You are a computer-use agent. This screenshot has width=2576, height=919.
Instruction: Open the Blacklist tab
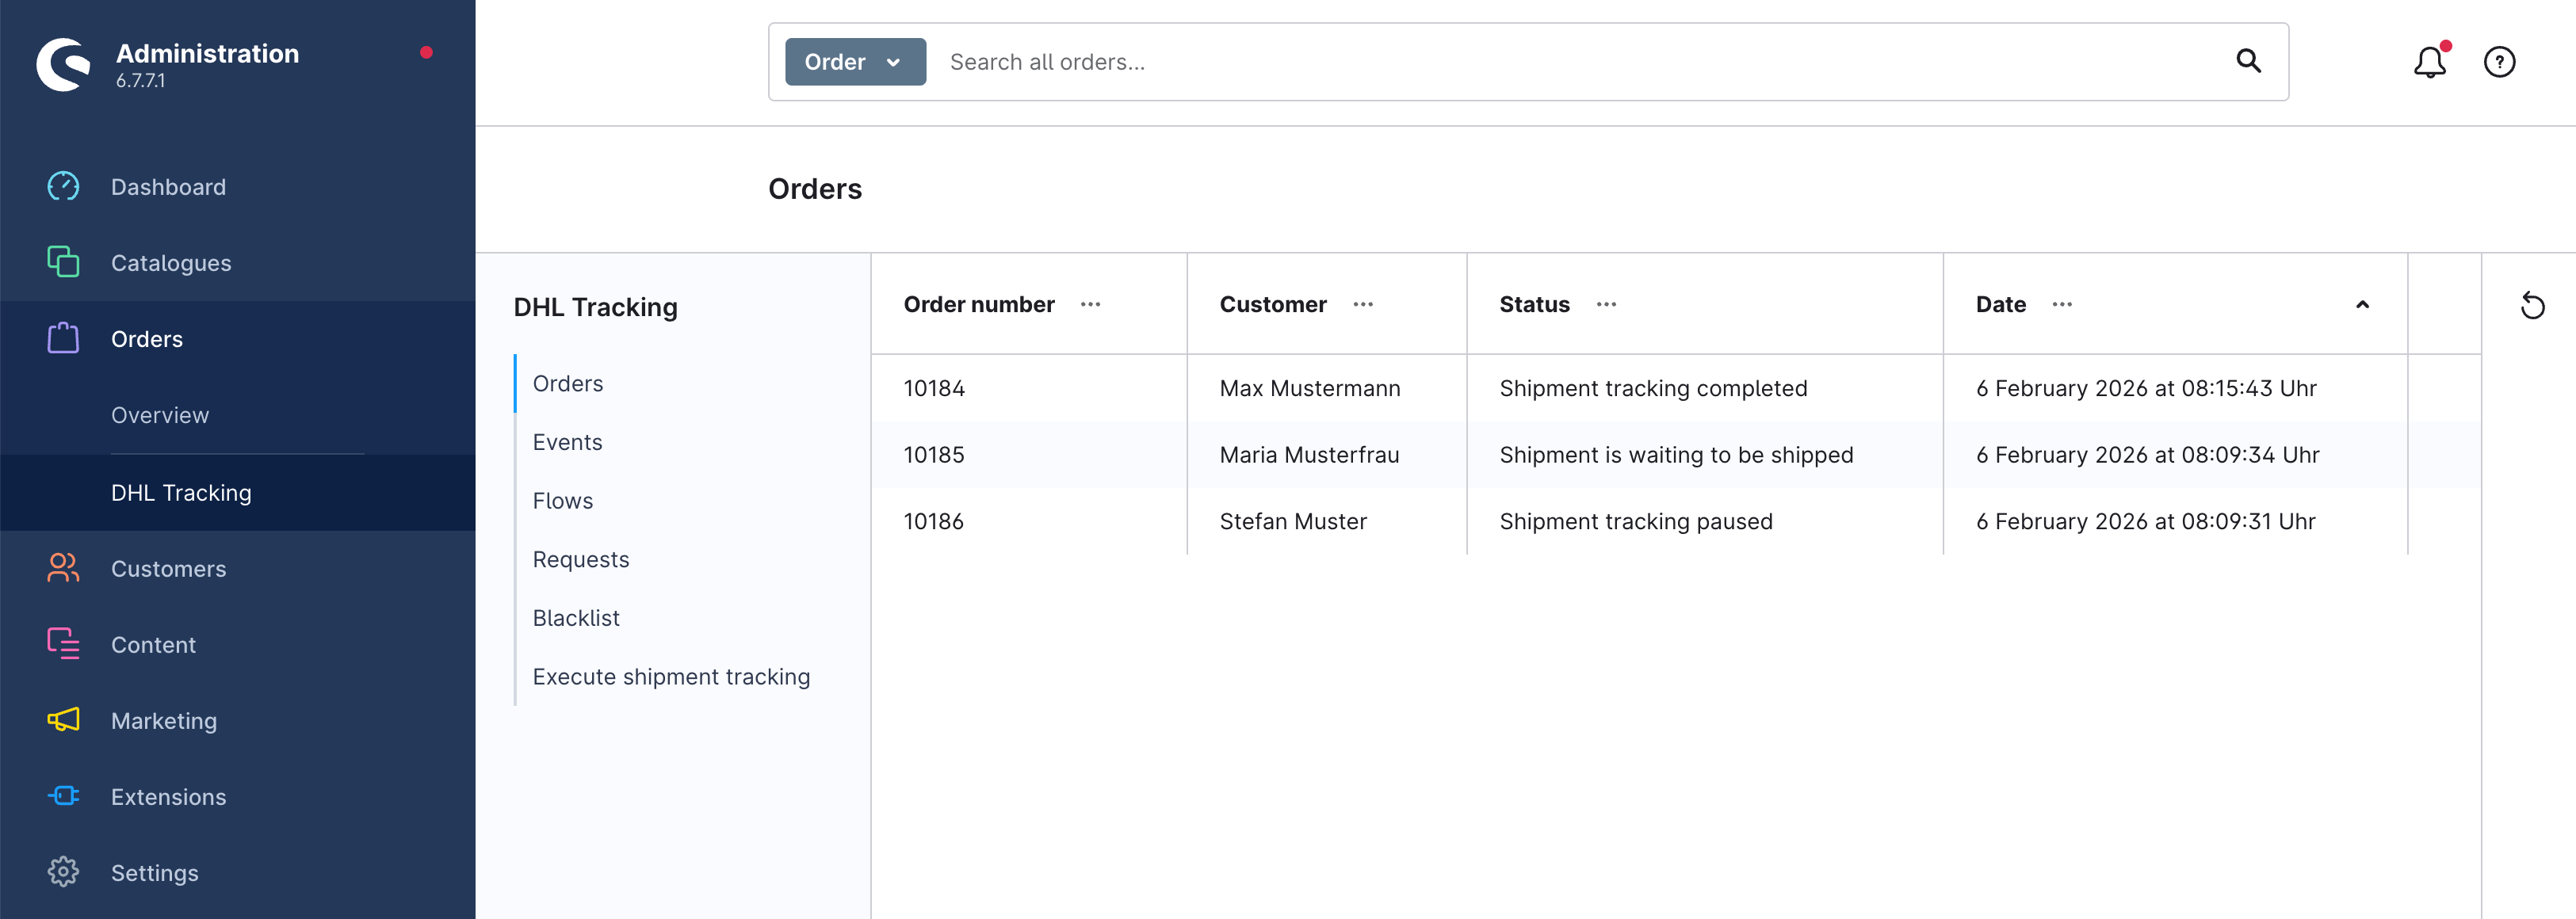[576, 618]
